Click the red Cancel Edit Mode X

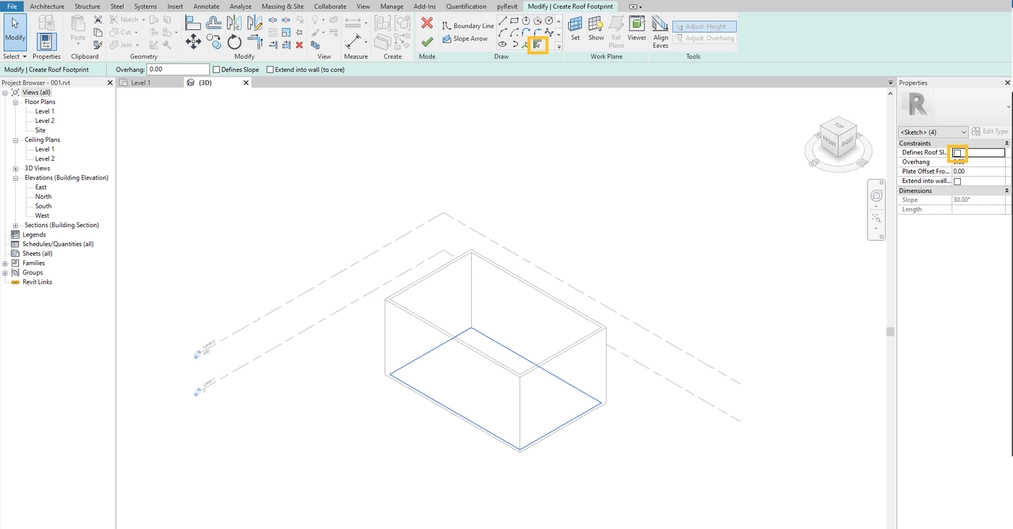pos(427,23)
